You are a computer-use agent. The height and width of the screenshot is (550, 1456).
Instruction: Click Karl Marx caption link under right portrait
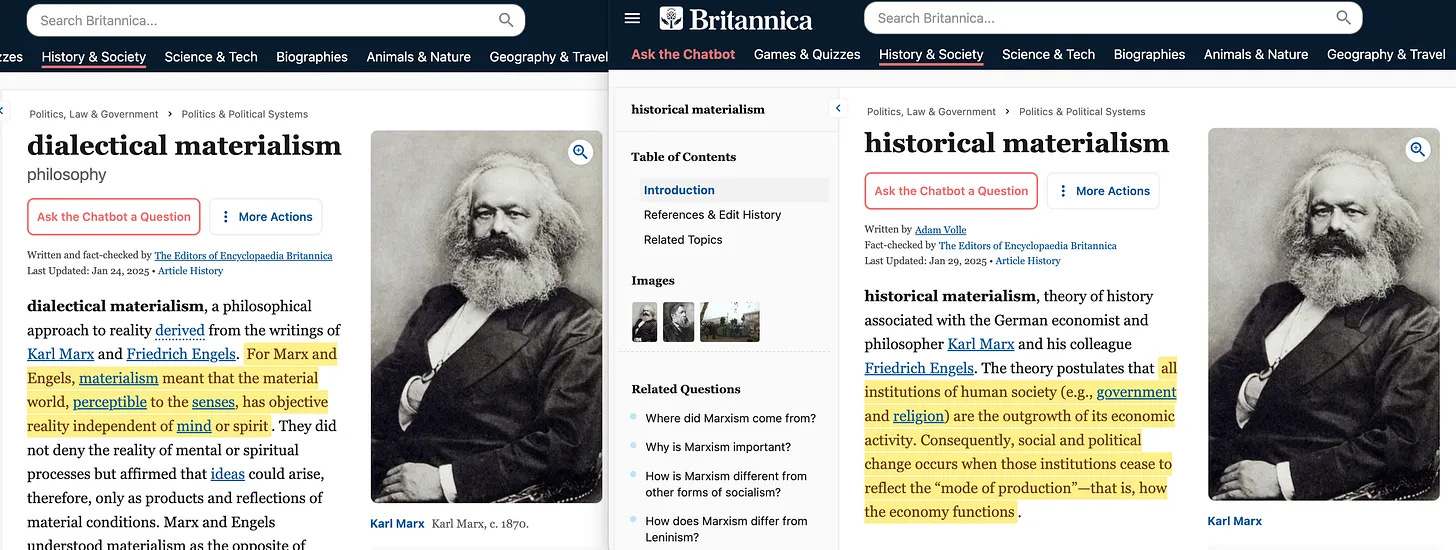tap(1235, 521)
